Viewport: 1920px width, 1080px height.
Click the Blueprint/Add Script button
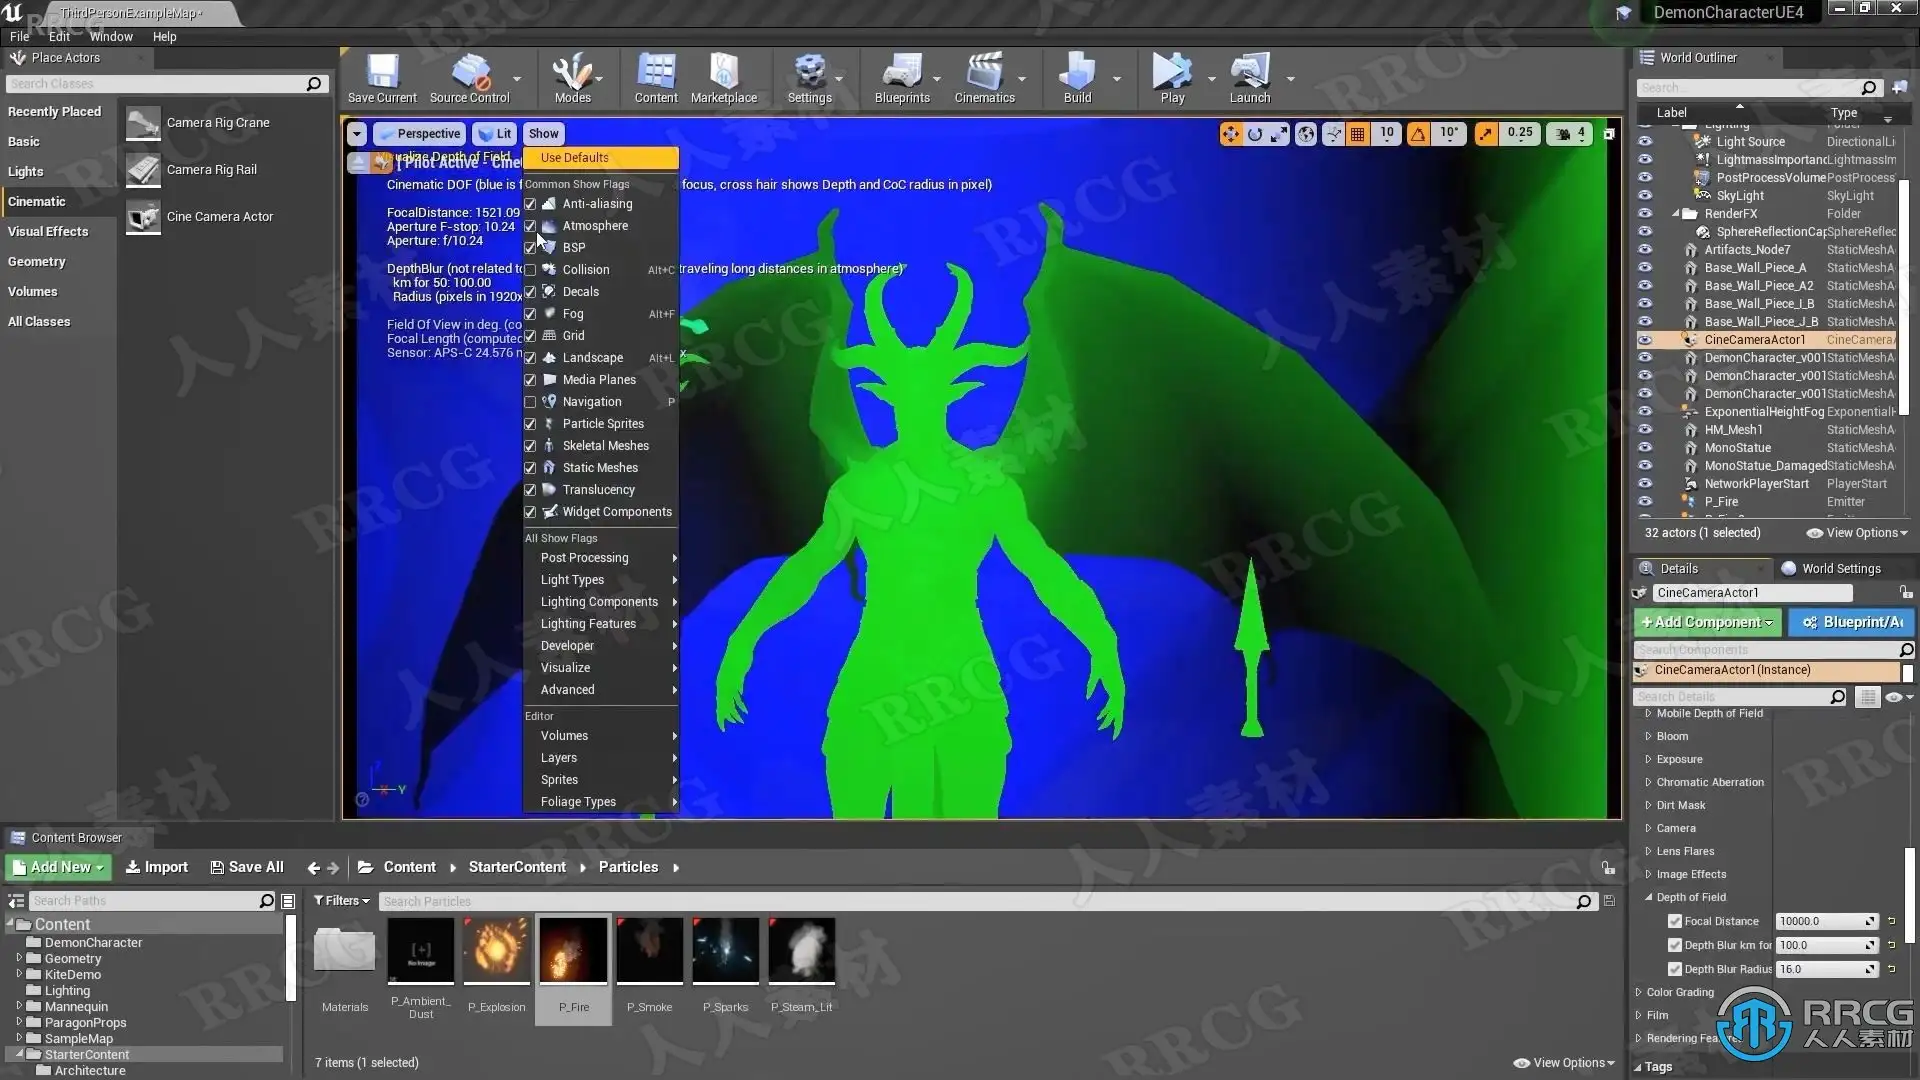(1851, 622)
